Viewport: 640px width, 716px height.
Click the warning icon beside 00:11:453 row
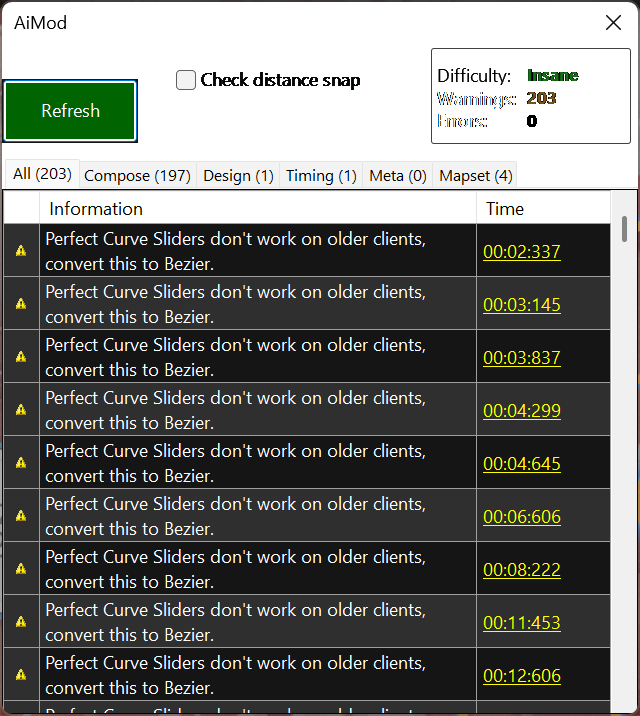[21, 622]
